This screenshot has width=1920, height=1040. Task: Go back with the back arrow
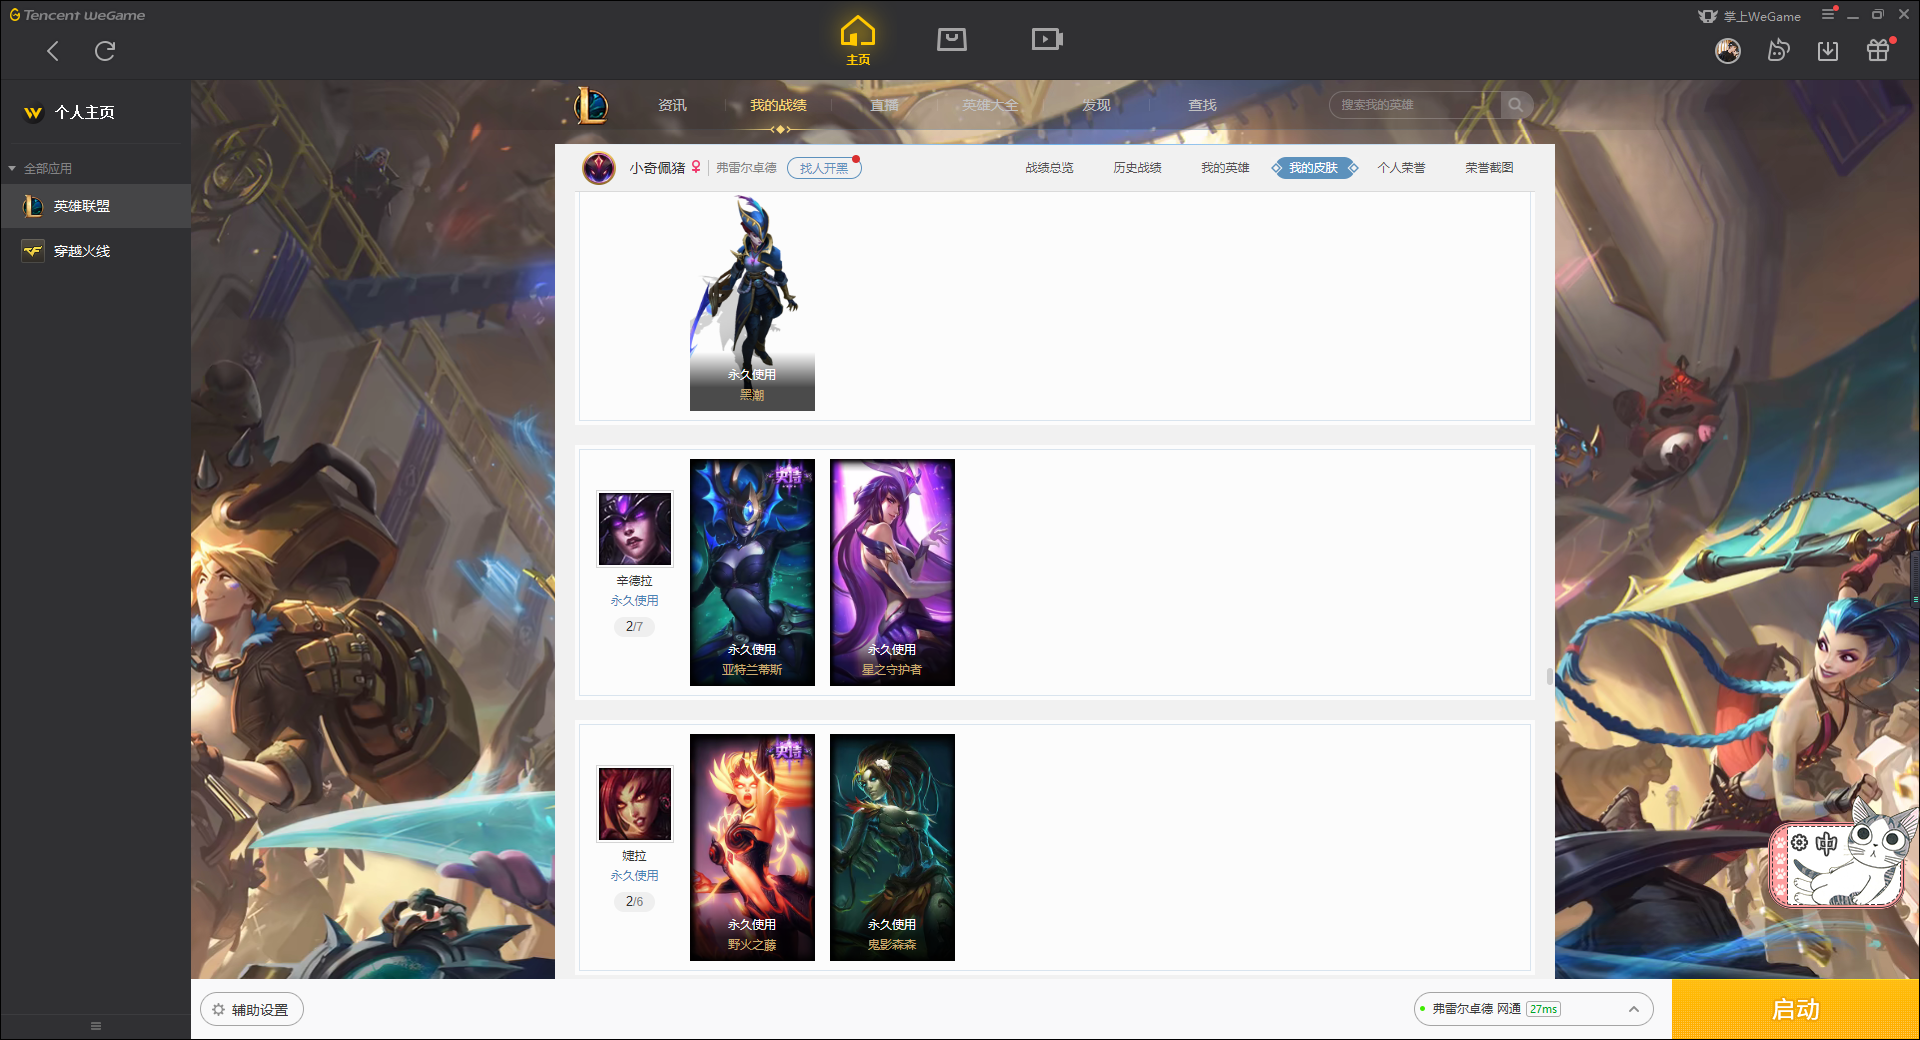pyautogui.click(x=53, y=51)
